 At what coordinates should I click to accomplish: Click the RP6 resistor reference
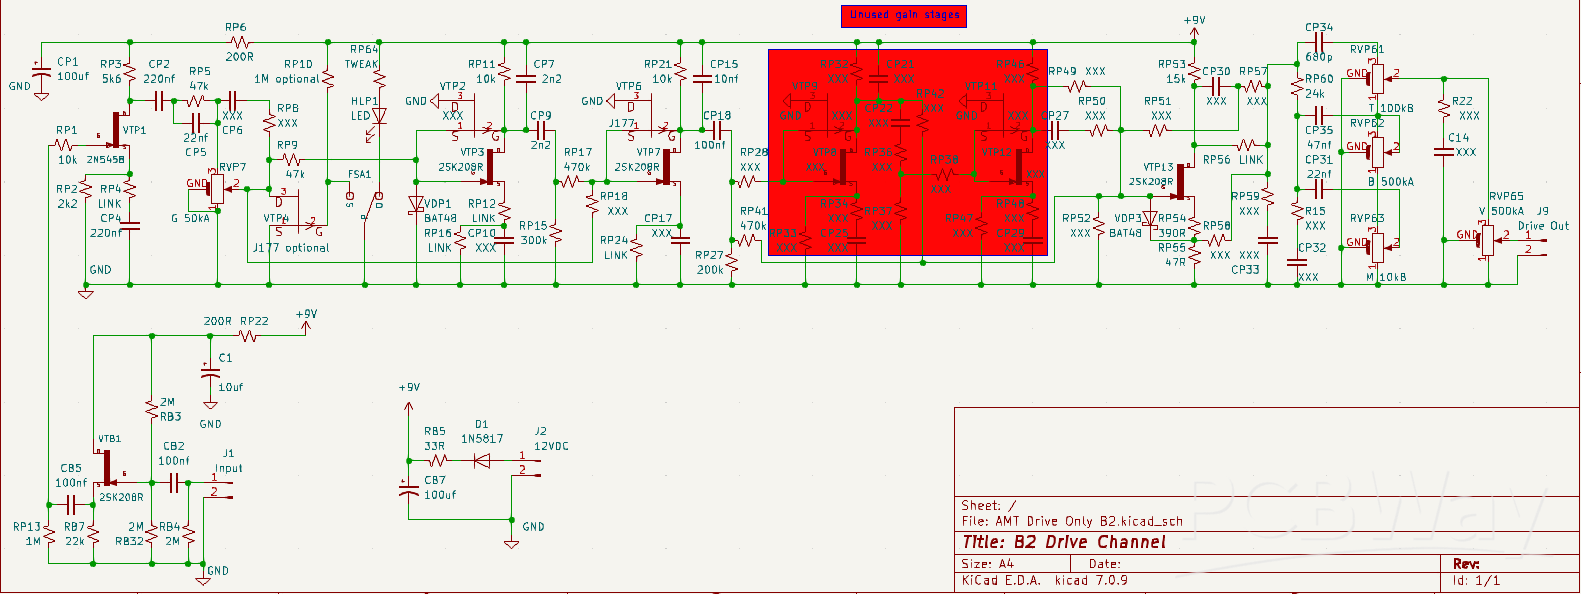(236, 28)
